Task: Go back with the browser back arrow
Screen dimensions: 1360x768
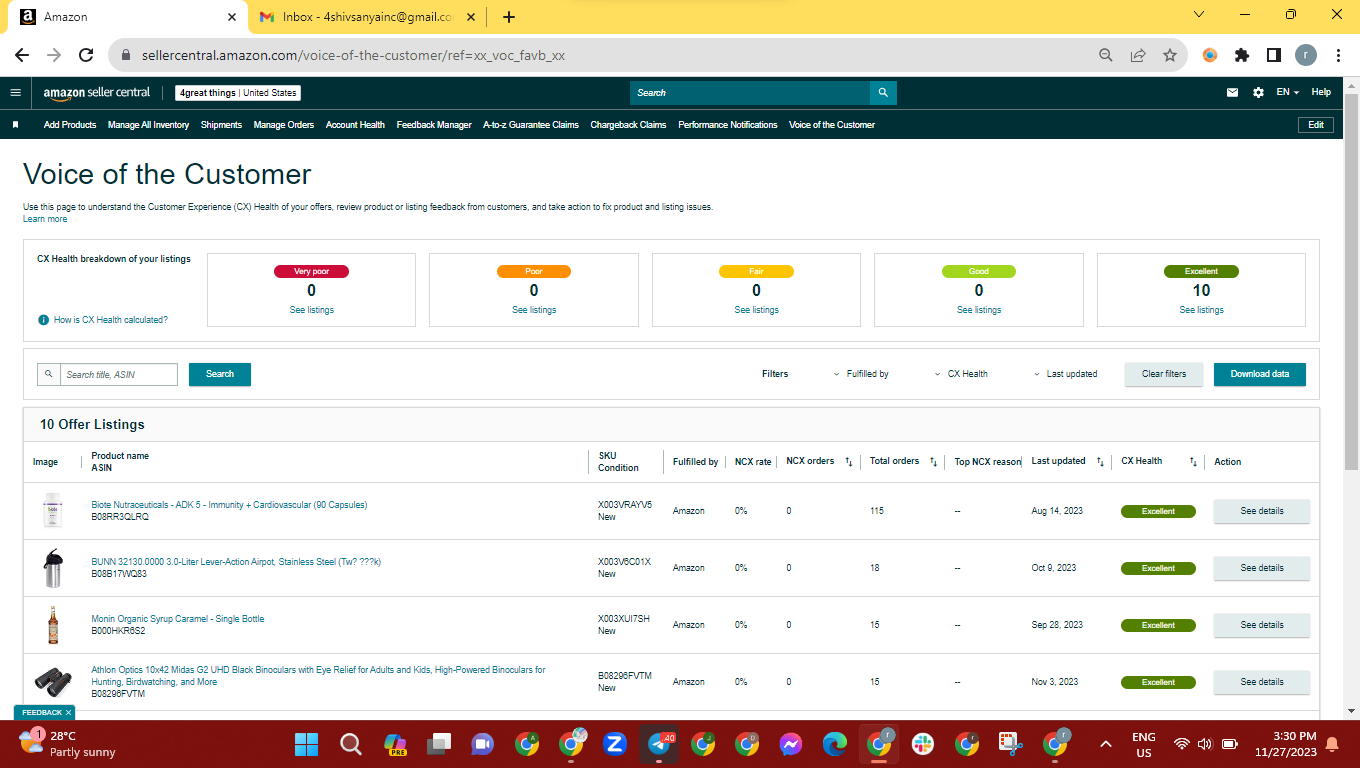Action: [22, 56]
